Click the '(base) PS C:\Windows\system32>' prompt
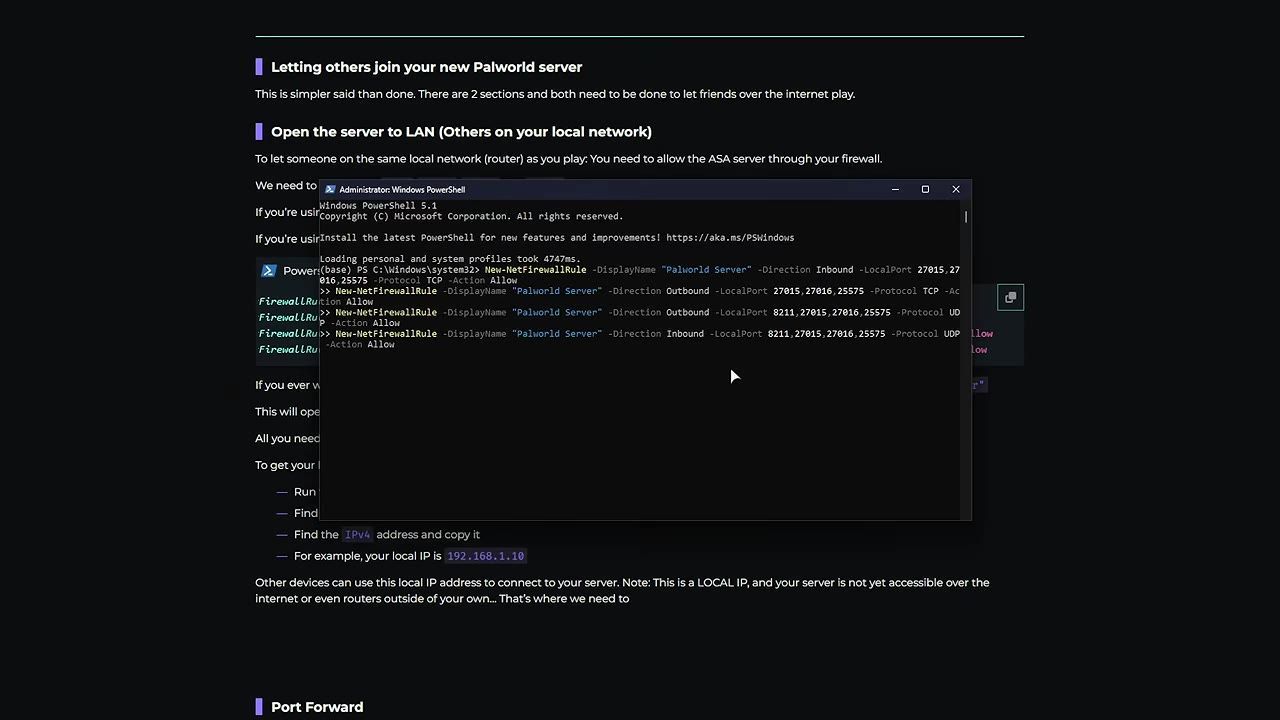Viewport: 1280px width, 720px height. click(400, 270)
